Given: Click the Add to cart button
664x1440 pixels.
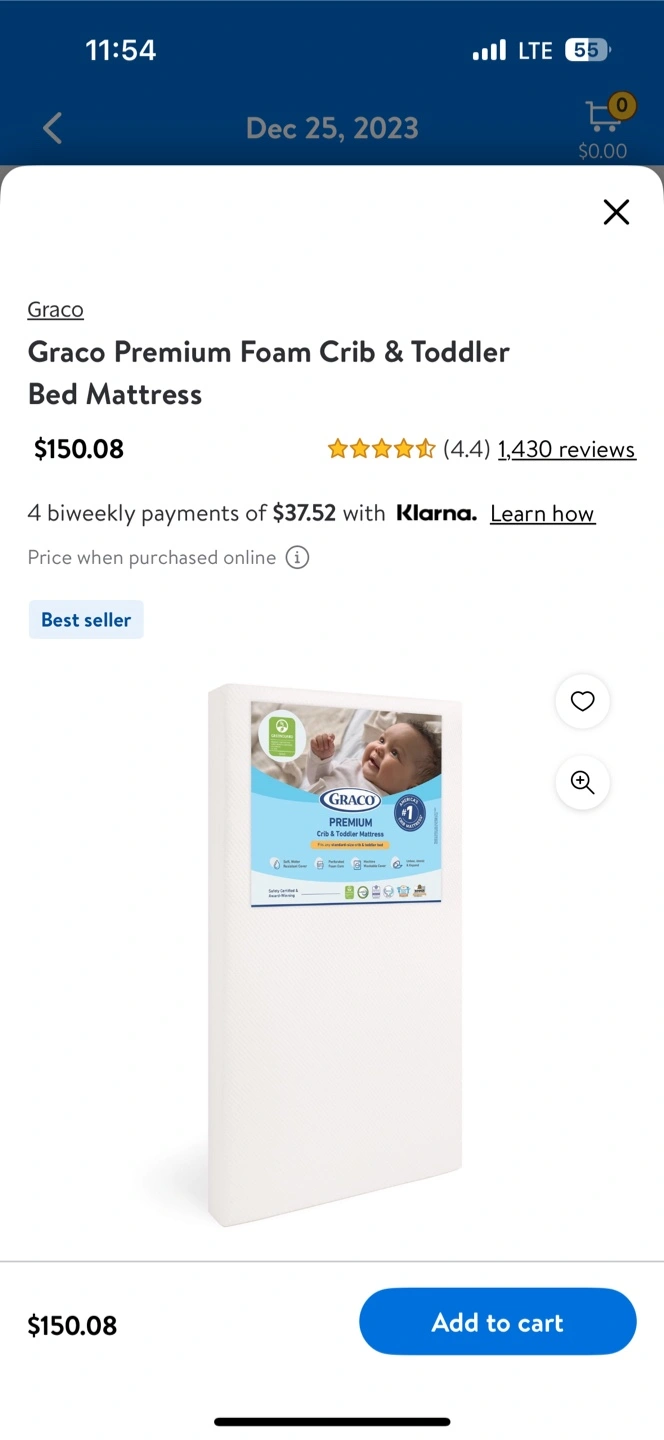Looking at the screenshot, I should (x=498, y=1322).
